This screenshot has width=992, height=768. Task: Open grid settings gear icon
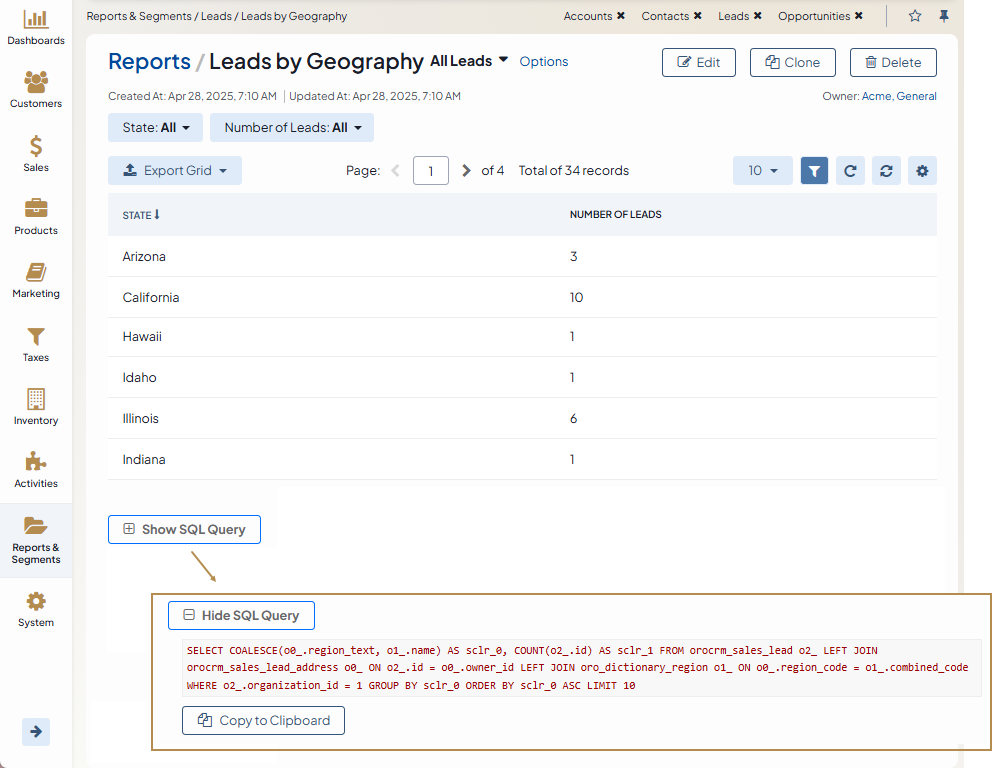[922, 171]
